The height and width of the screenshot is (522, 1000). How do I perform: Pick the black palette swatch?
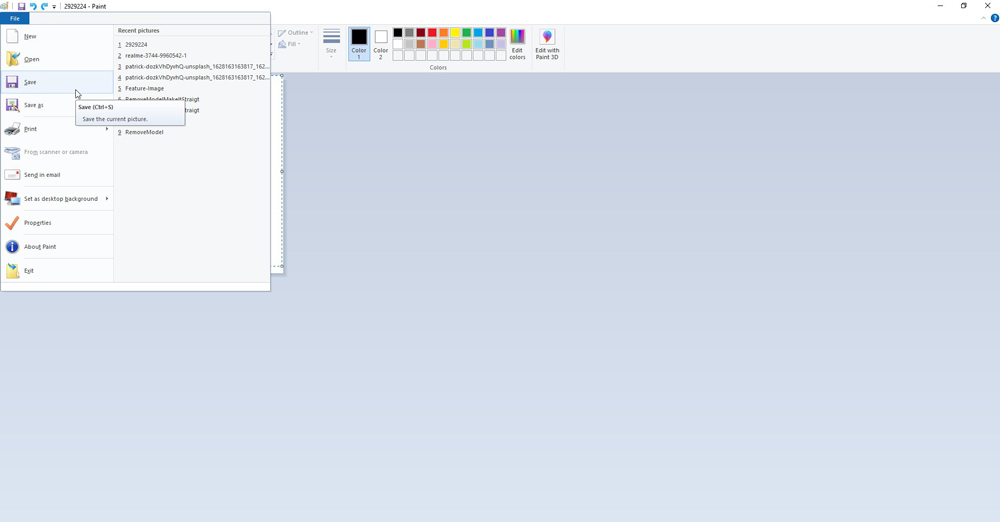click(398, 33)
